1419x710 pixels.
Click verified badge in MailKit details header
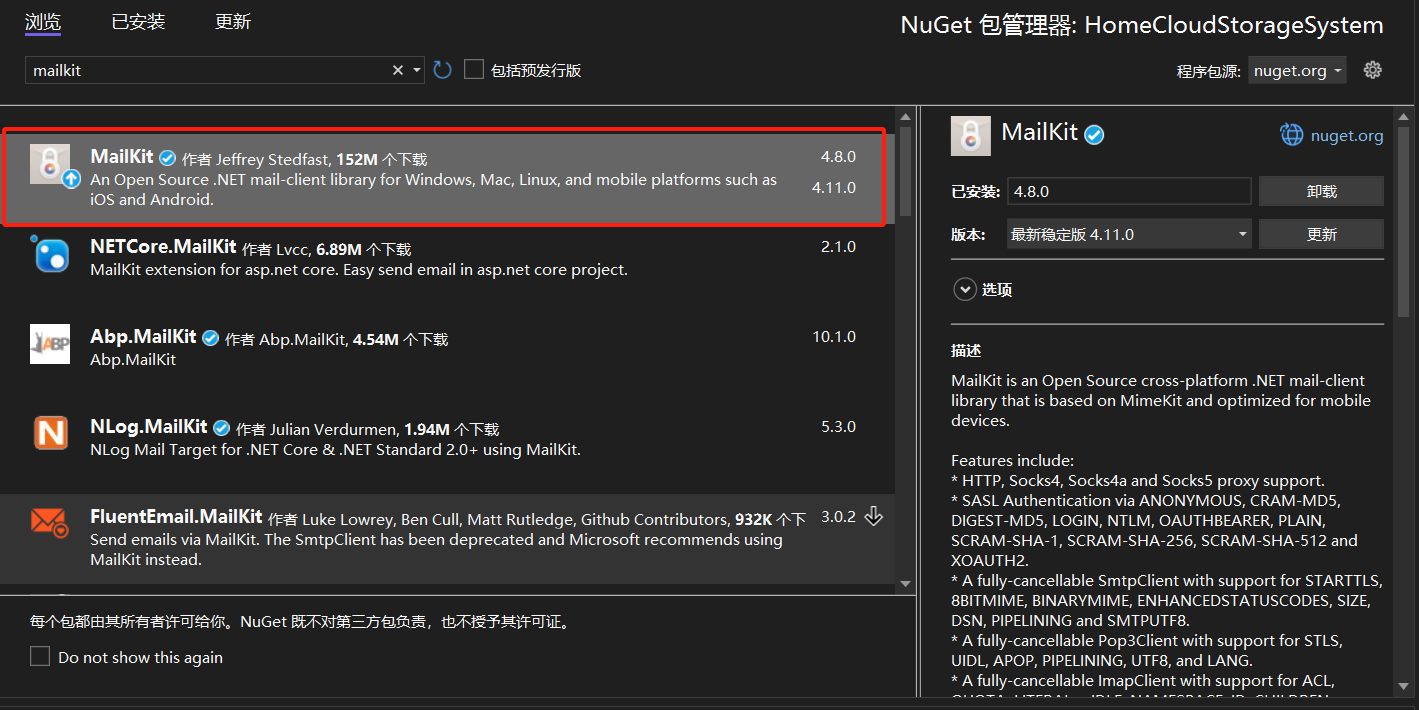point(1095,135)
